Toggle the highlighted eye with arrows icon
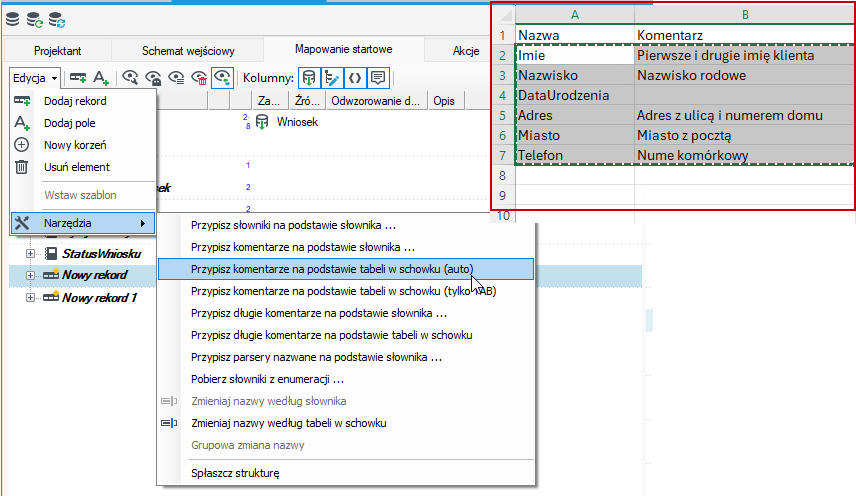Screen dimensions: 856x496 coord(223,78)
